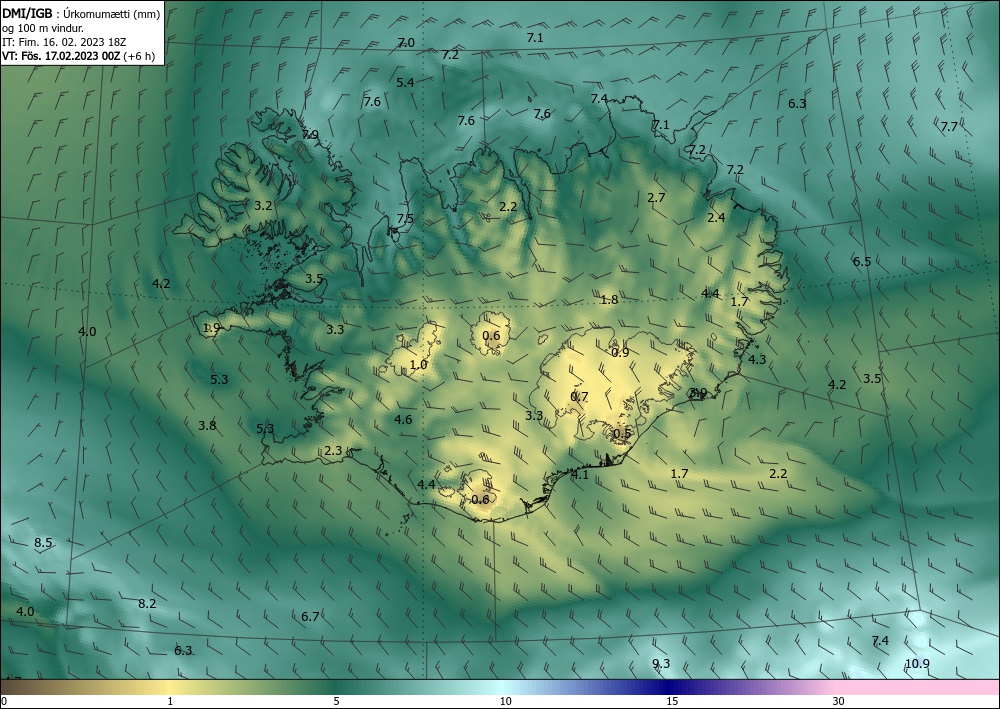Click the 8.2 value in the southwest ocean
The image size is (1000, 709).
click(x=147, y=603)
